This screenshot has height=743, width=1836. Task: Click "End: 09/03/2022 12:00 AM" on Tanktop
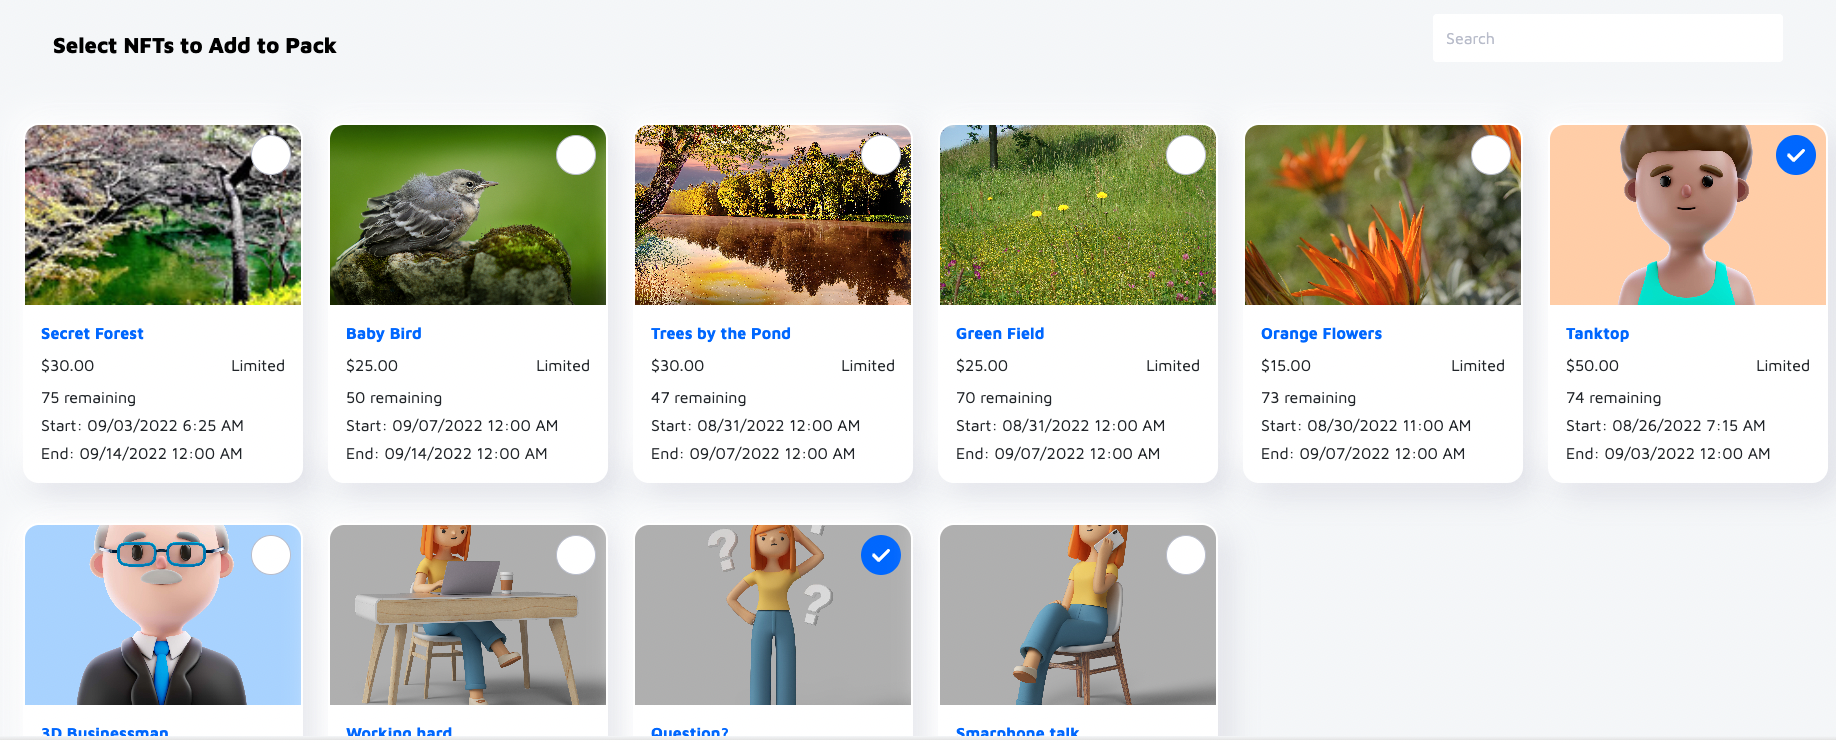(1668, 454)
